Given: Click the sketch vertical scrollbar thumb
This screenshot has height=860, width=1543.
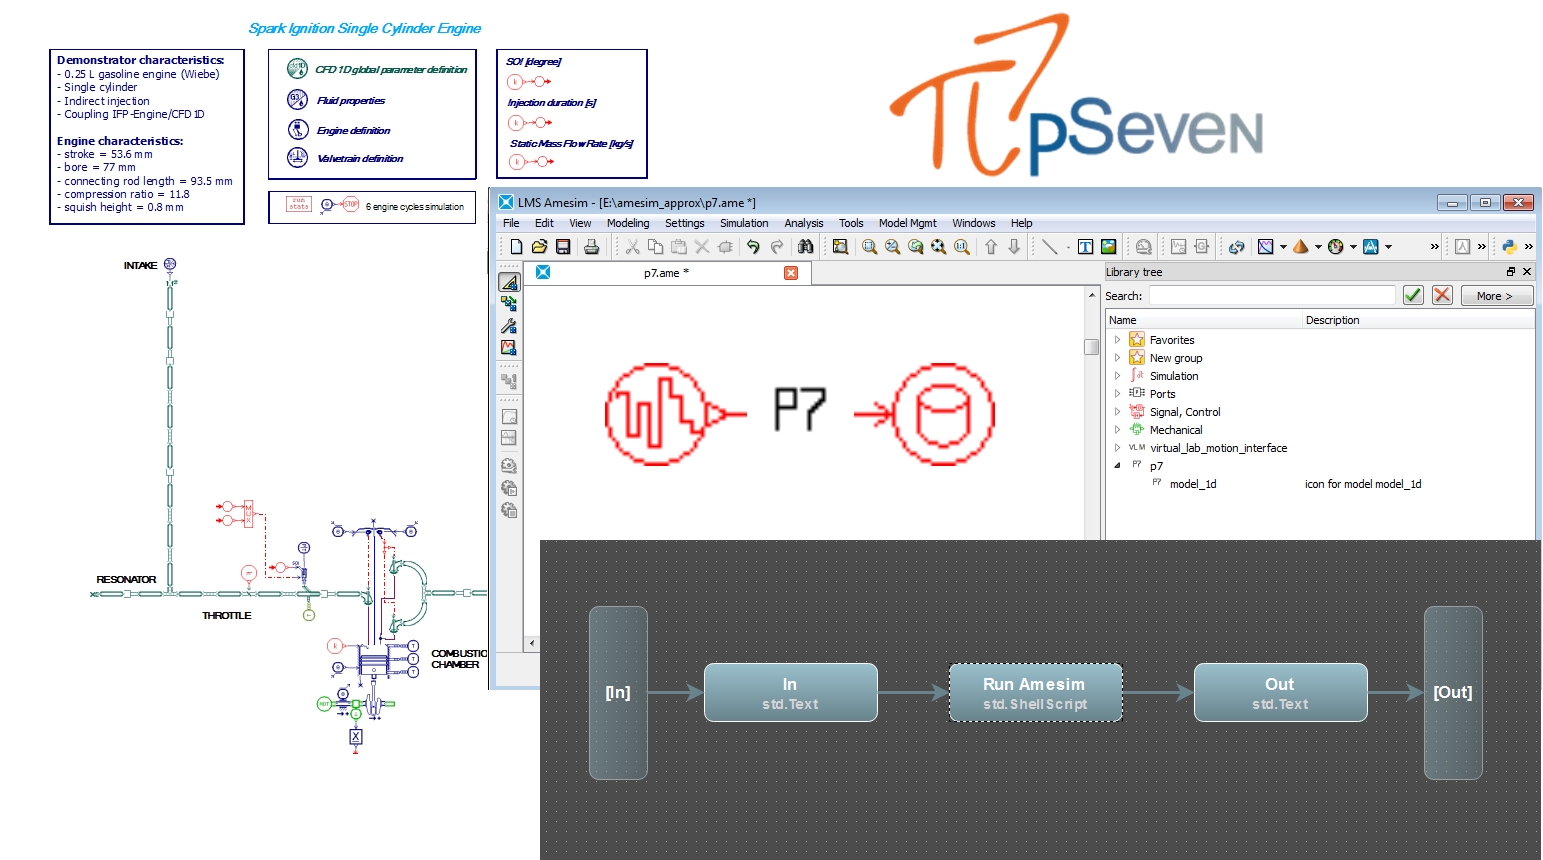Looking at the screenshot, I should coord(1092,347).
